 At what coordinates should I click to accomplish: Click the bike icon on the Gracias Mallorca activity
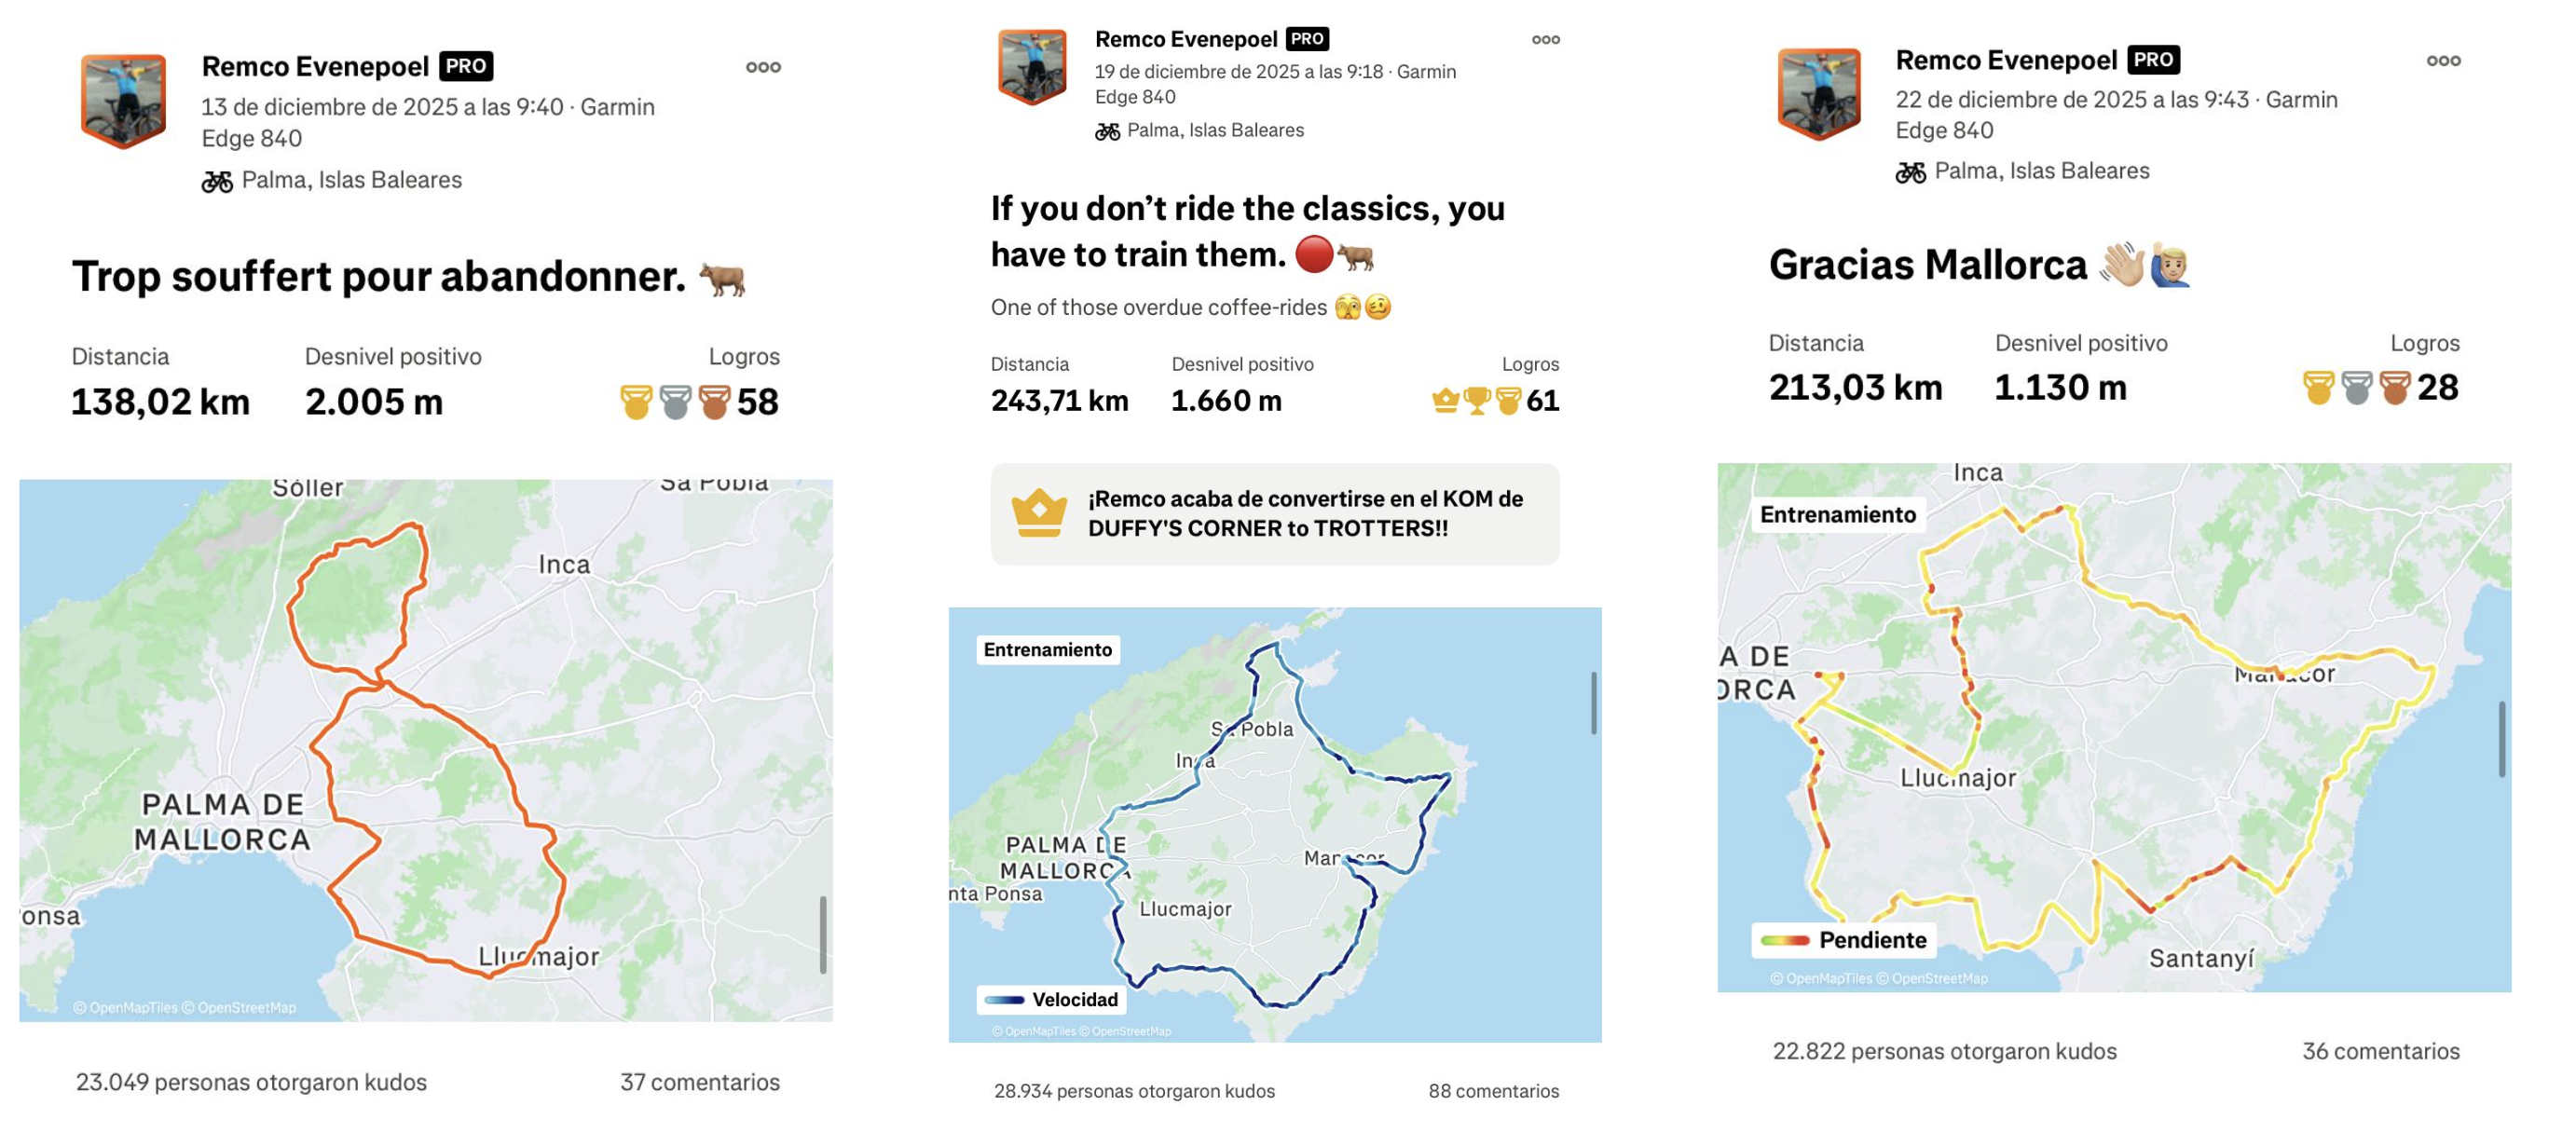tap(1909, 171)
